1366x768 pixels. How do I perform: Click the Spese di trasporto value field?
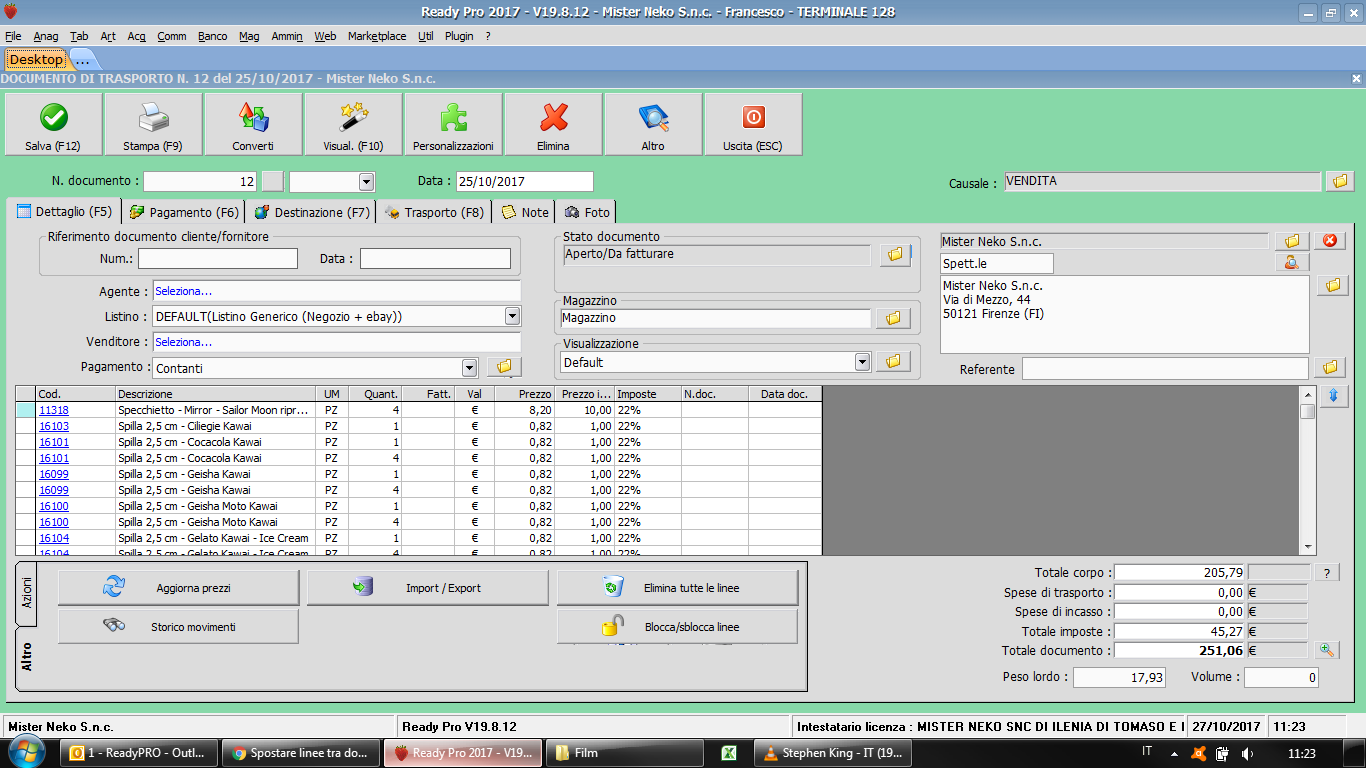1181,592
